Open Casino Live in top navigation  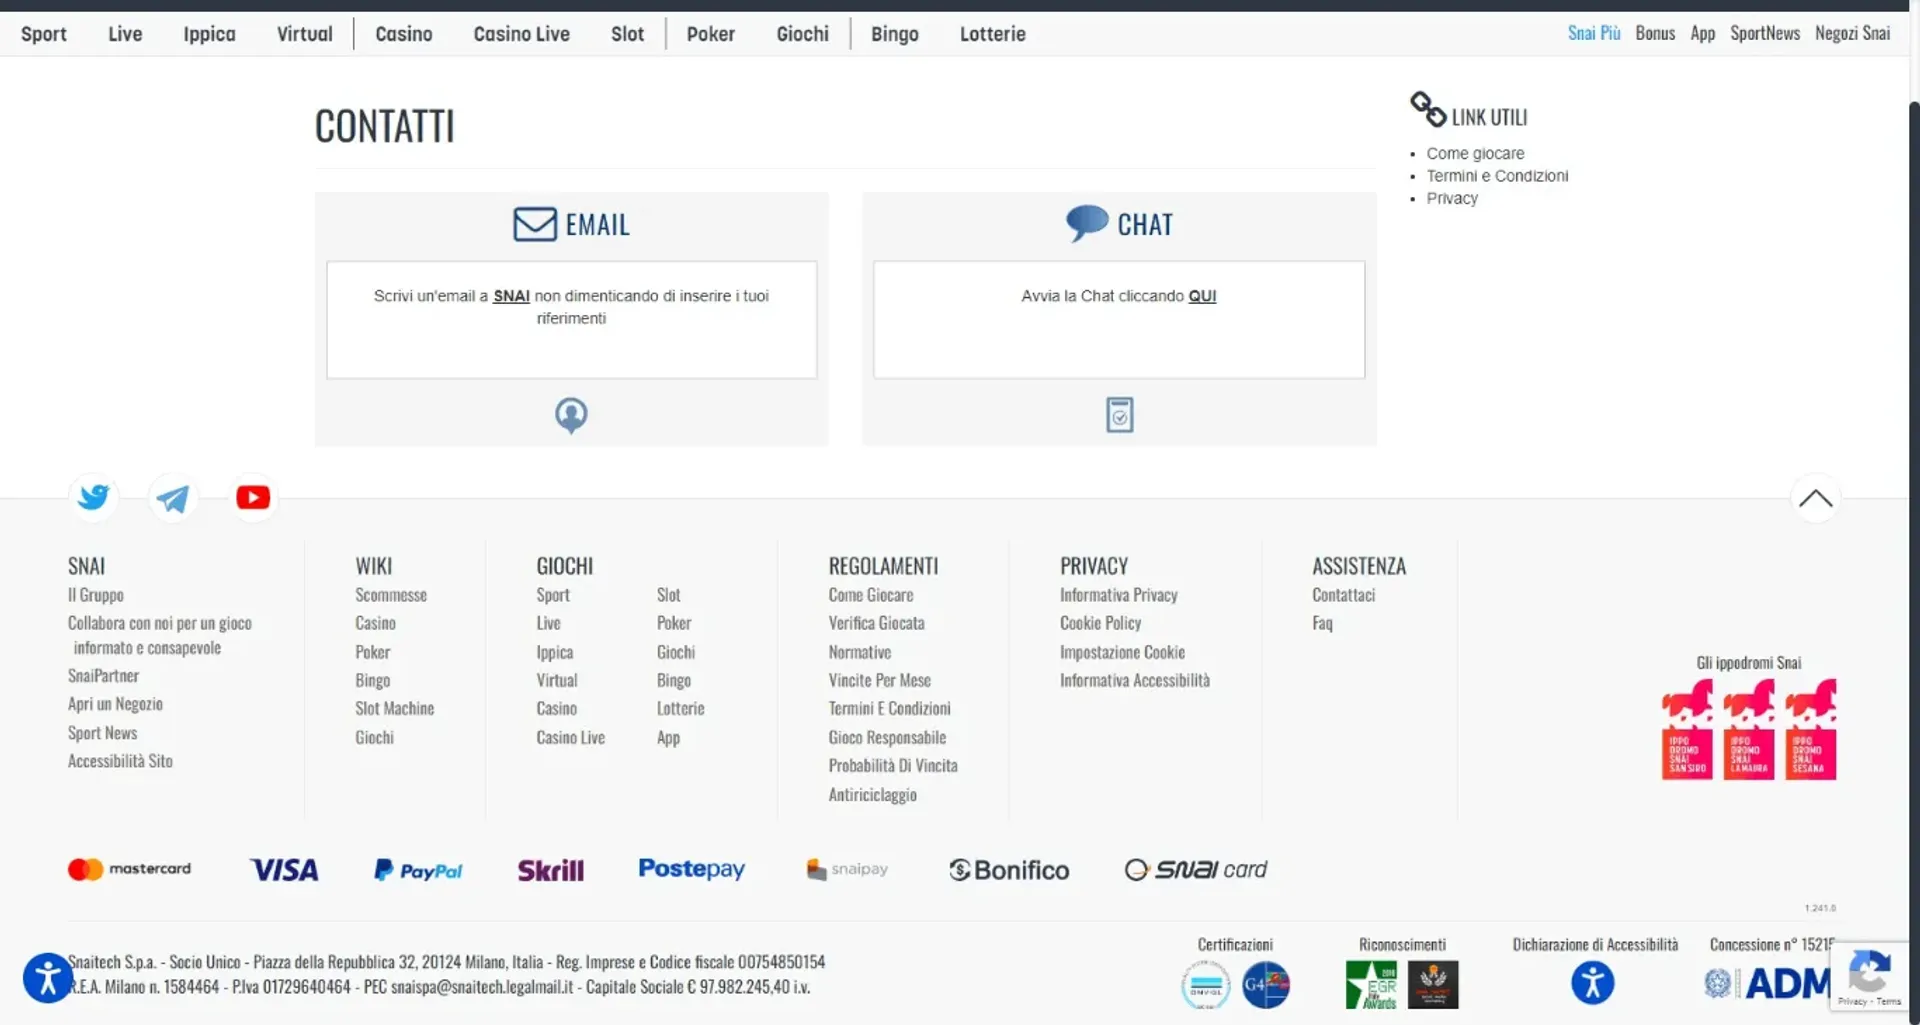click(521, 34)
